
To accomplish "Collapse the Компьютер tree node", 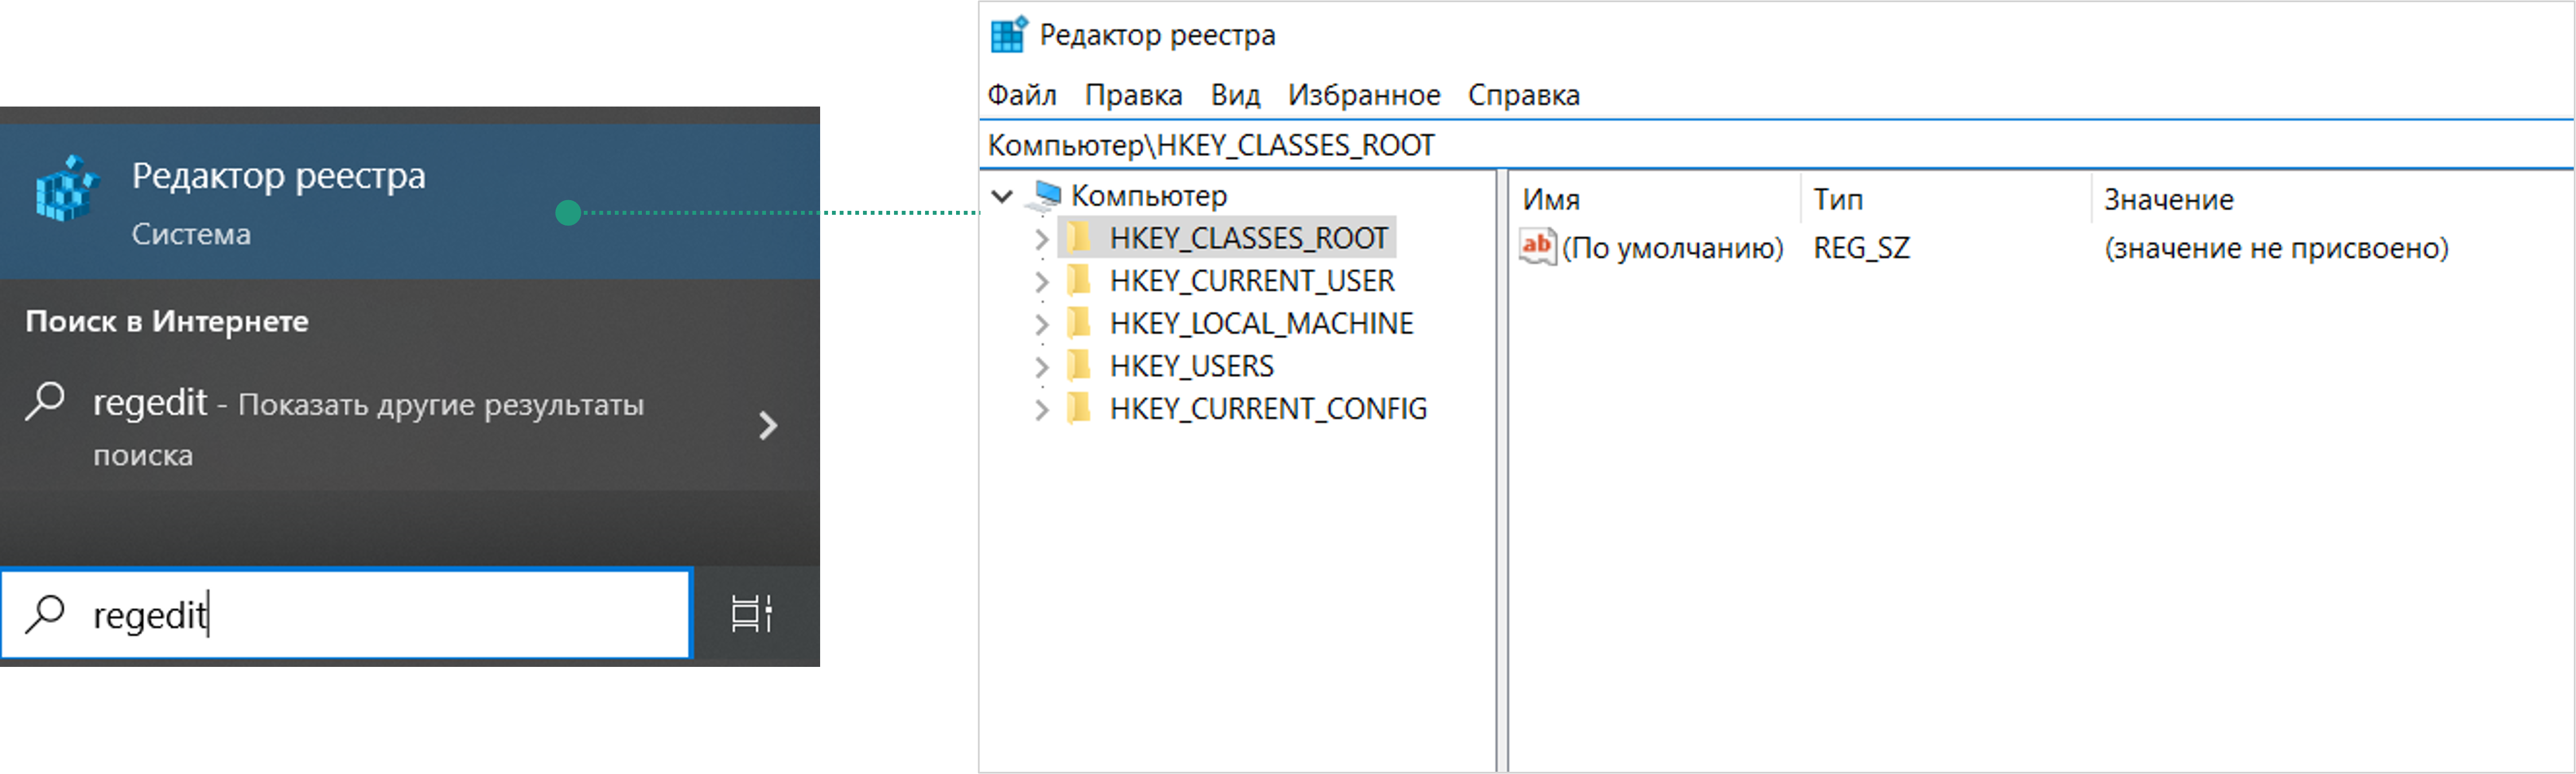I will tap(1003, 196).
